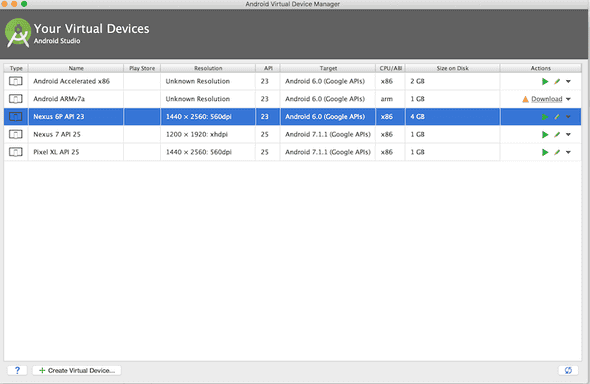The width and height of the screenshot is (590, 384).
Task: Edit the Nexus 6P API 23 device
Action: [557, 117]
